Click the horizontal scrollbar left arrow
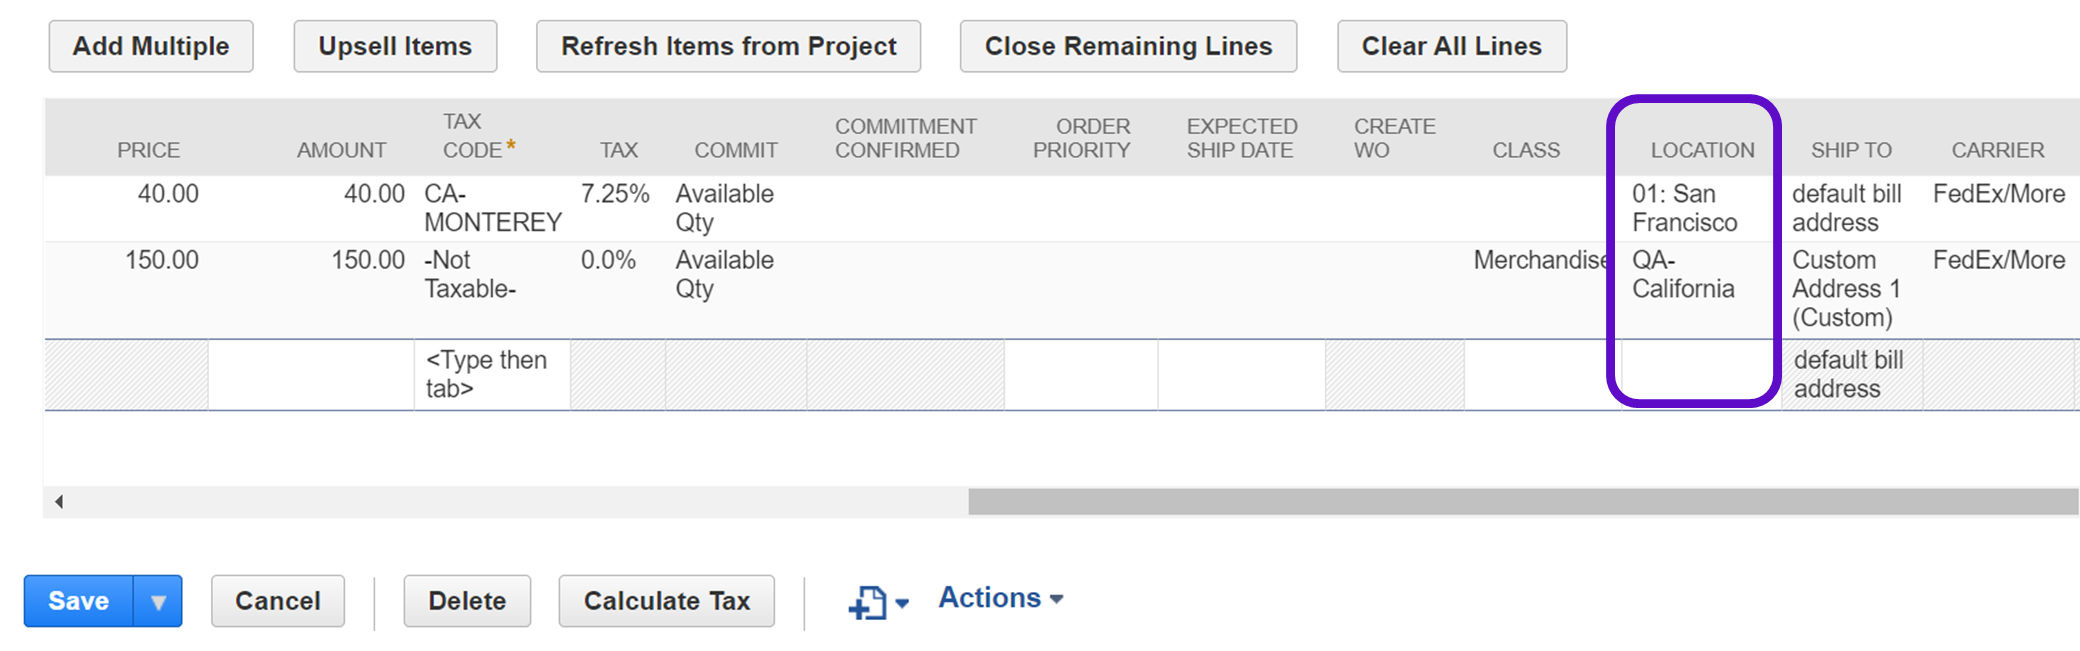Viewport: 2080px width, 651px height. pyautogui.click(x=59, y=502)
